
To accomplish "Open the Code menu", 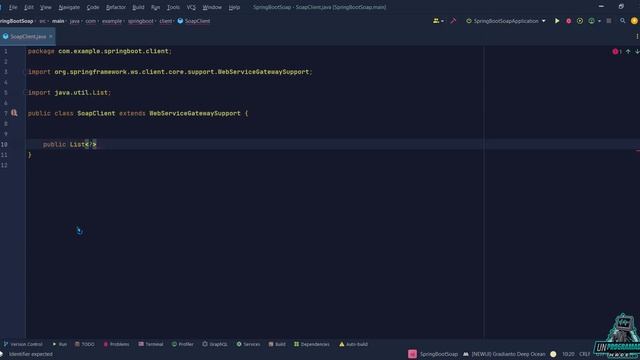I will click(93, 7).
